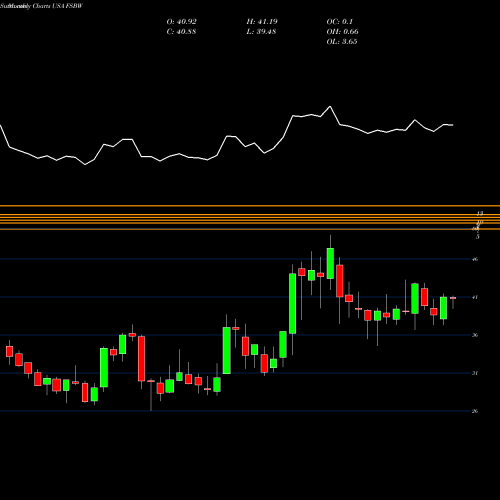Select the OC: 0.1 reading
Viewport: 500px width, 500px height.
339,22
